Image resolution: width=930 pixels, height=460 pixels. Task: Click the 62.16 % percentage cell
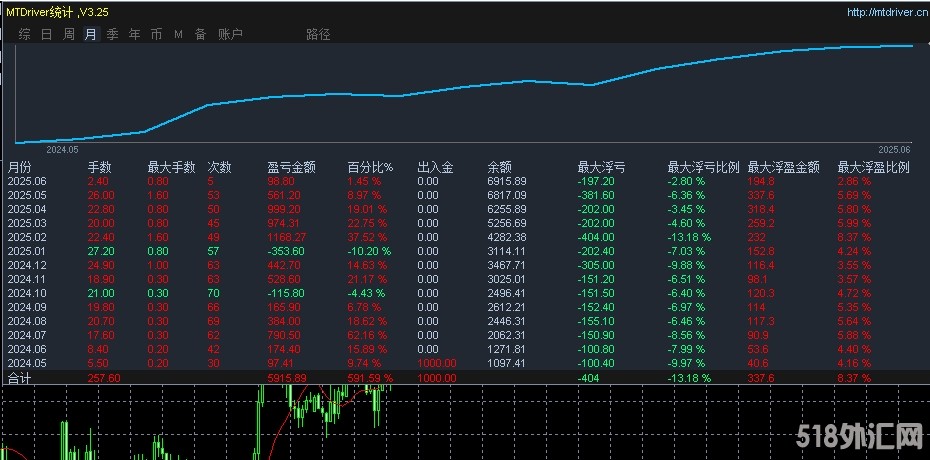tap(367, 335)
